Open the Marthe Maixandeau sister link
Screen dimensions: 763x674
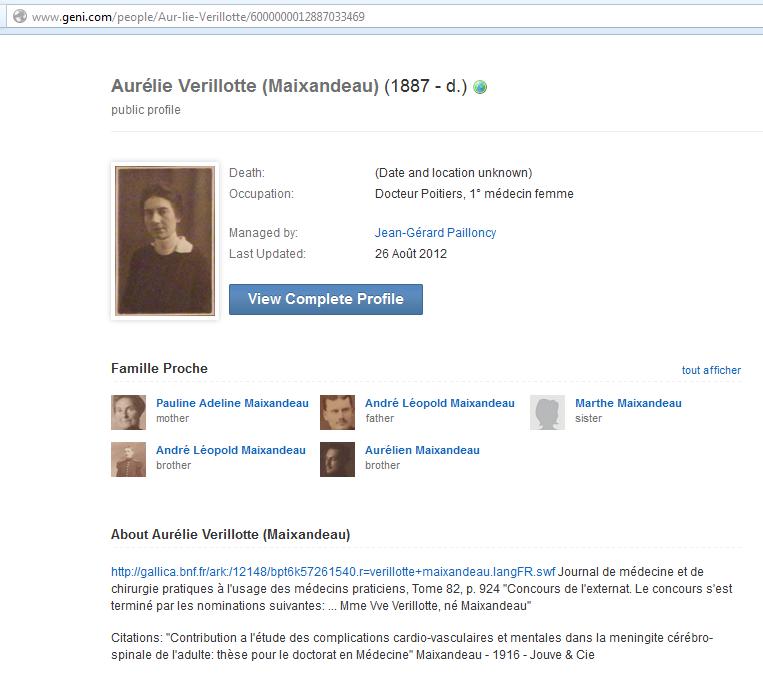(628, 403)
